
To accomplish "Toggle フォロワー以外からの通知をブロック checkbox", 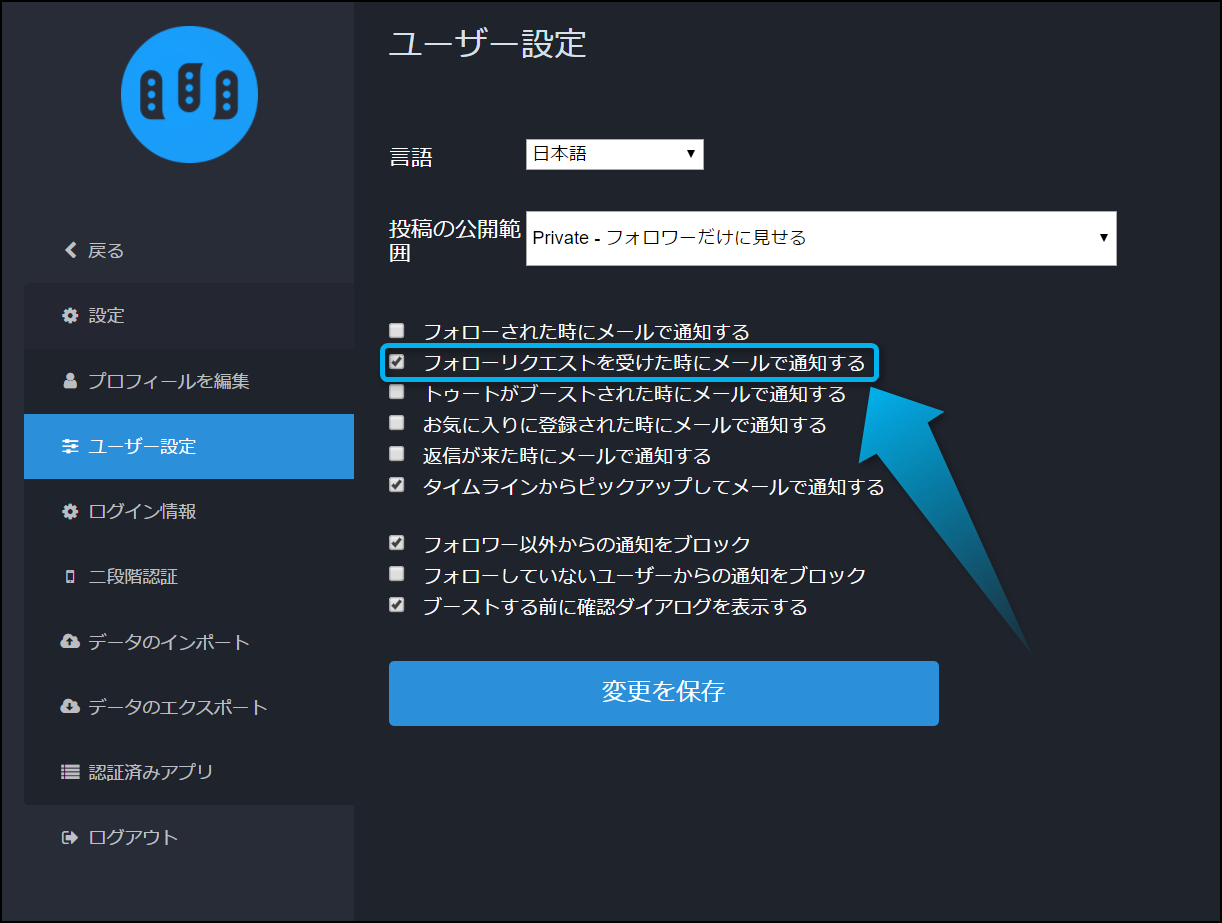I will coord(397,543).
